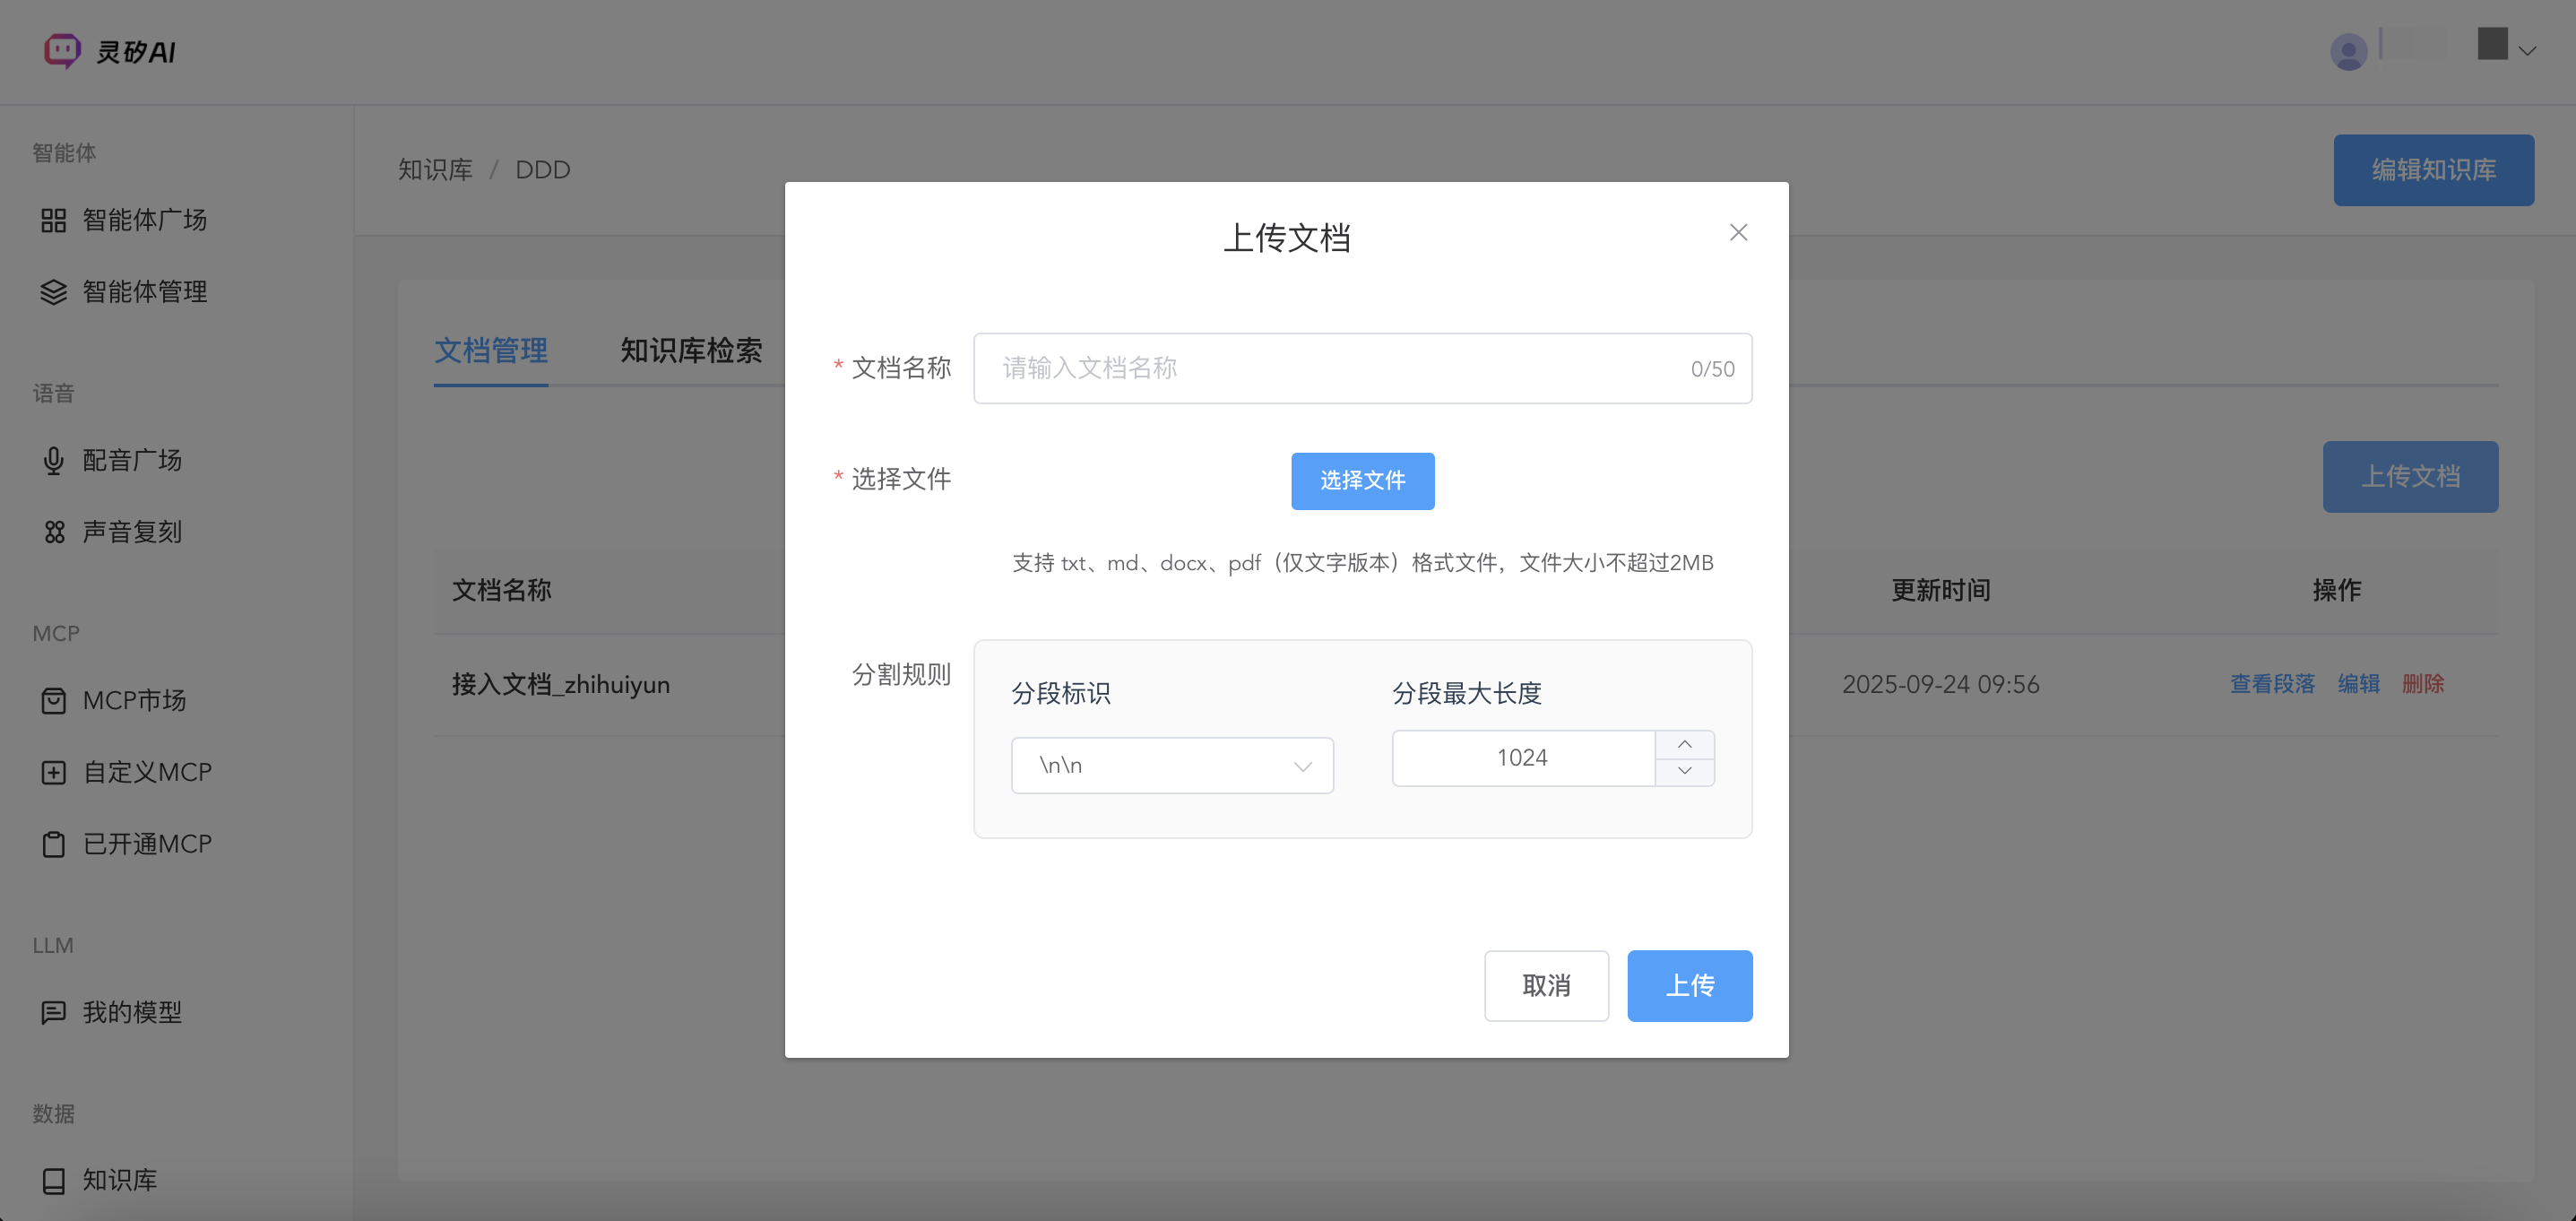Click the MCP市场 bag icon
This screenshot has width=2576, height=1221.
pyautogui.click(x=53, y=700)
